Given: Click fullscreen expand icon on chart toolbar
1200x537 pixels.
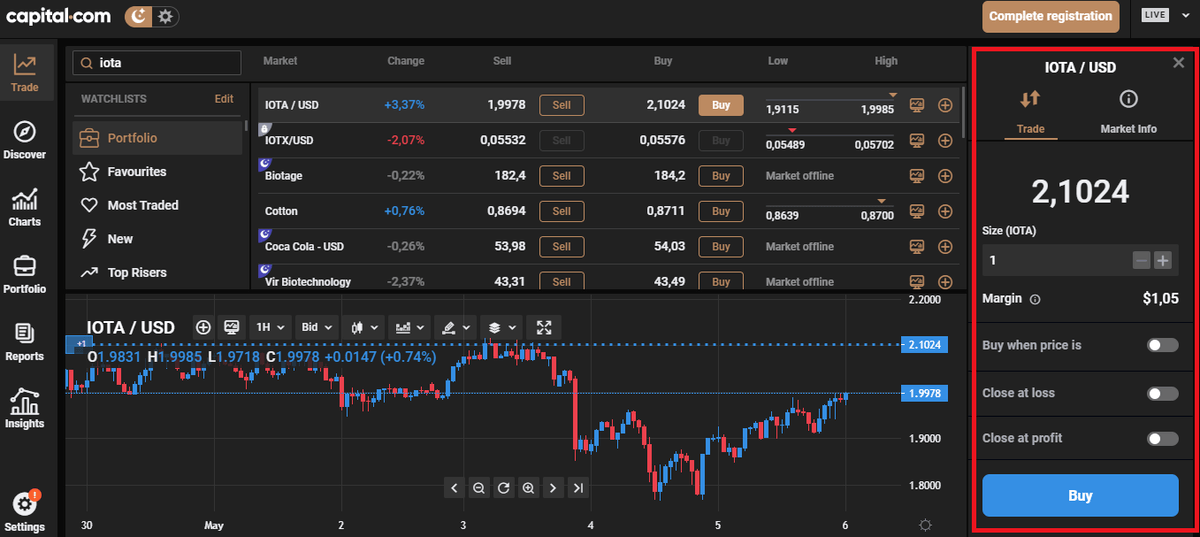Looking at the screenshot, I should [544, 327].
